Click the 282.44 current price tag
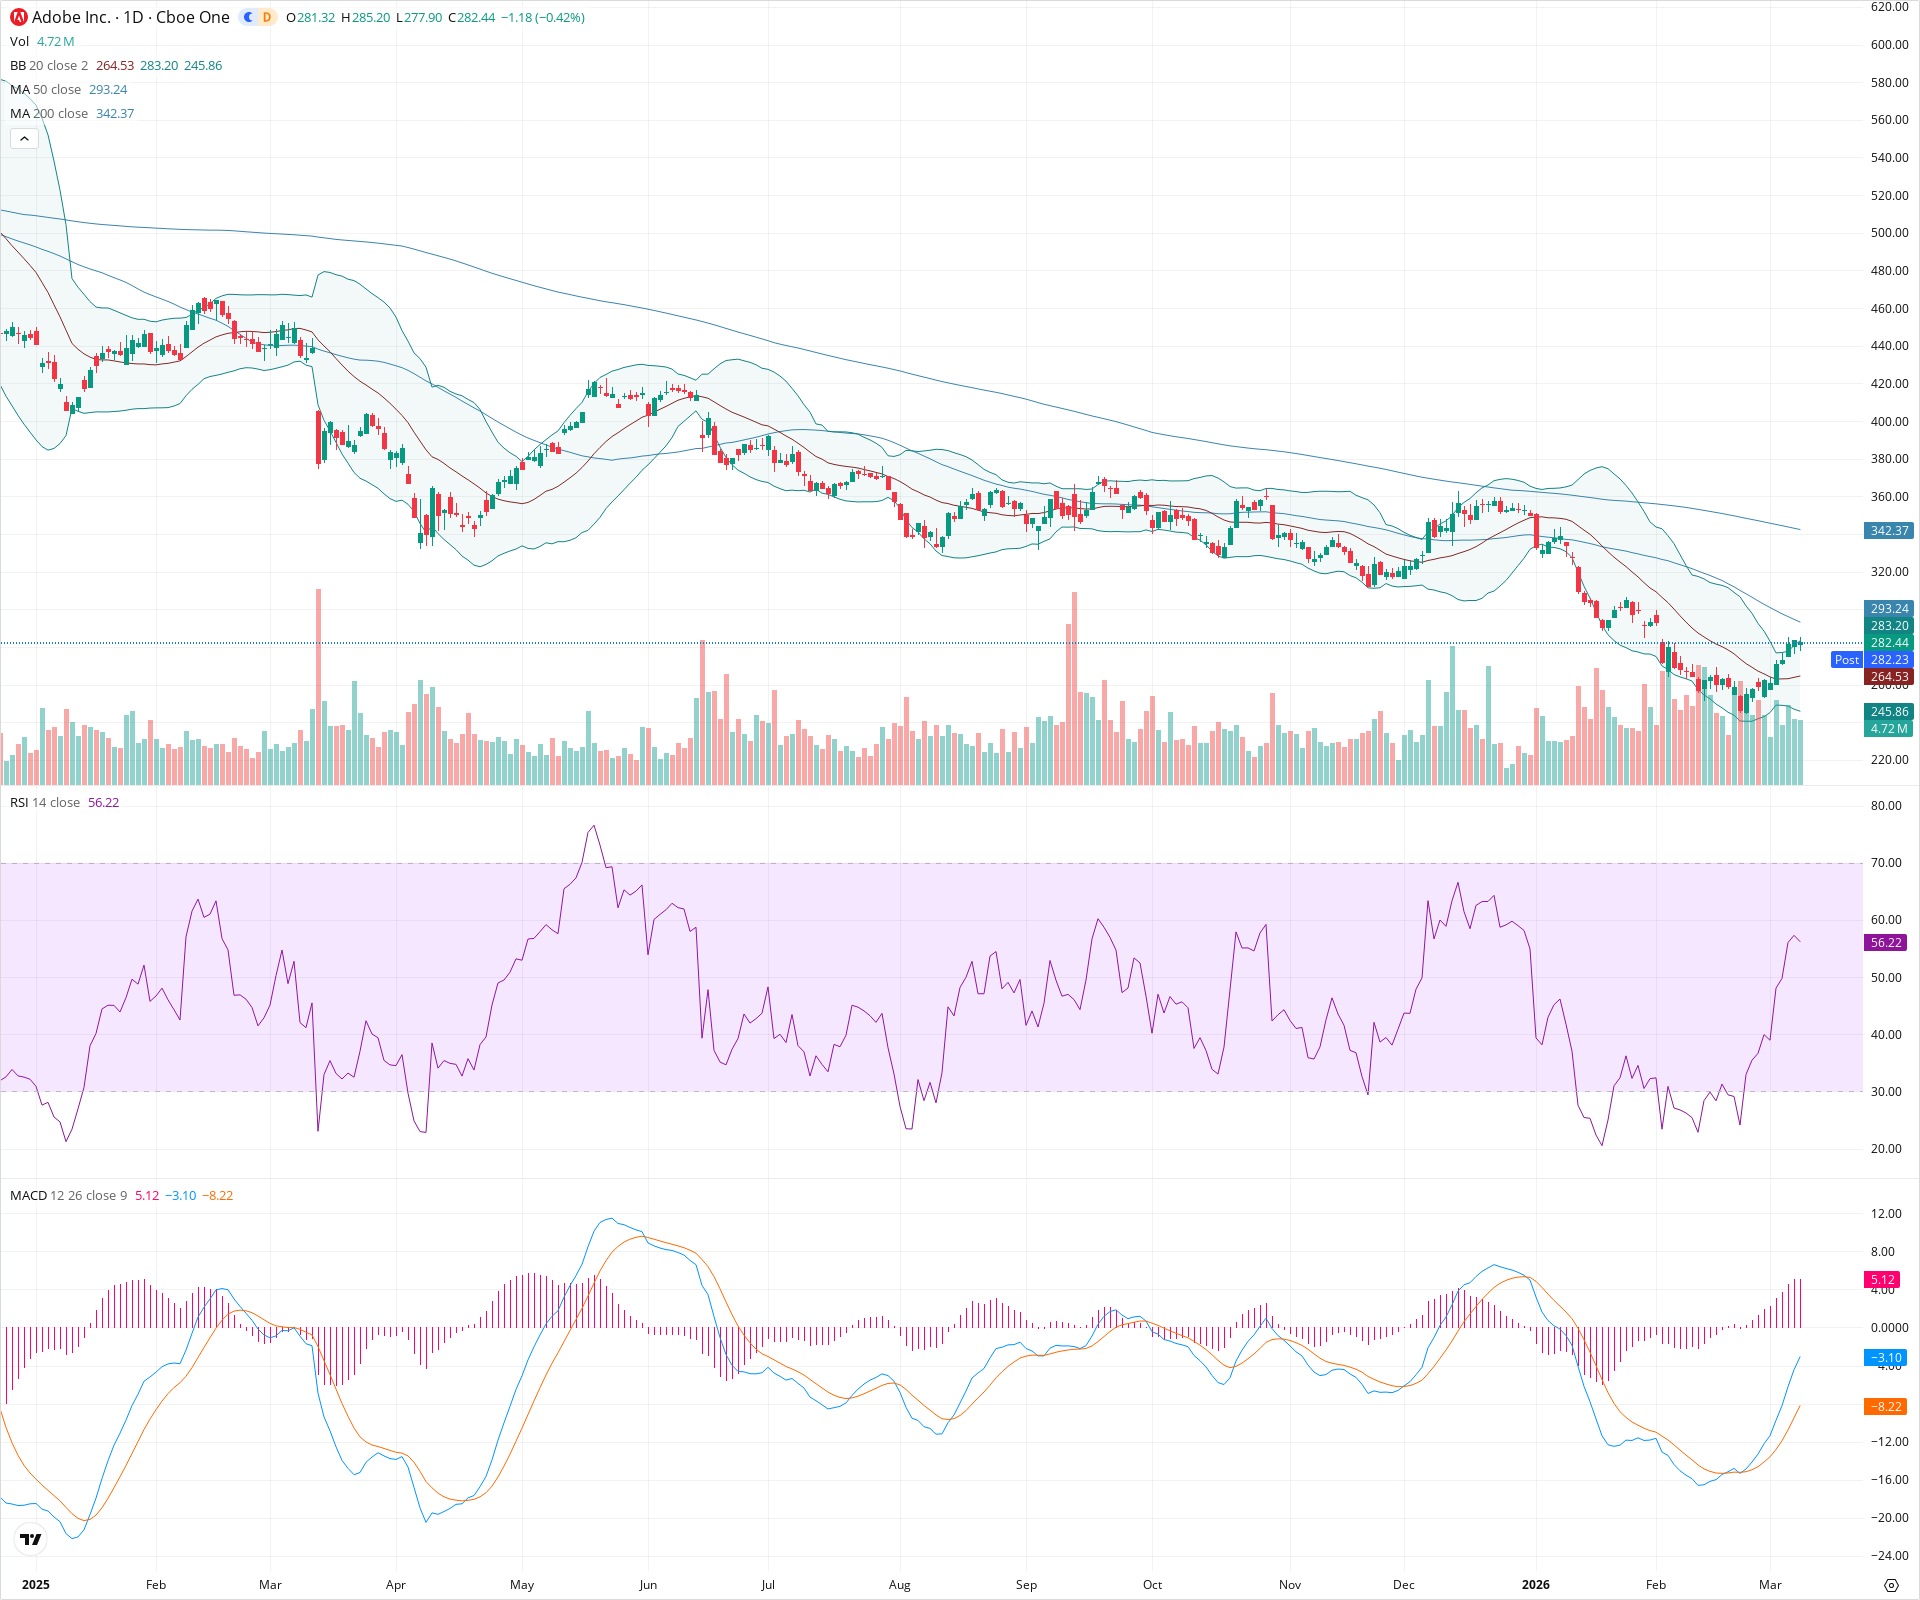Screen dimensions: 1920x1600 click(x=1888, y=642)
